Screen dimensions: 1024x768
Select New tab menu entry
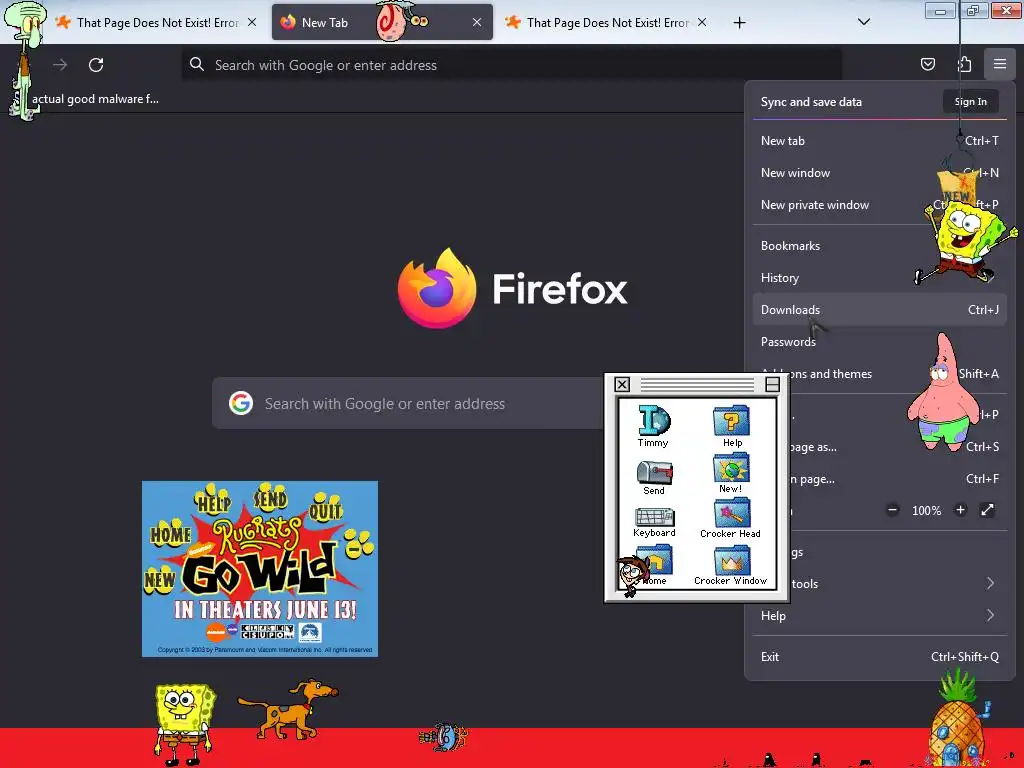point(879,140)
